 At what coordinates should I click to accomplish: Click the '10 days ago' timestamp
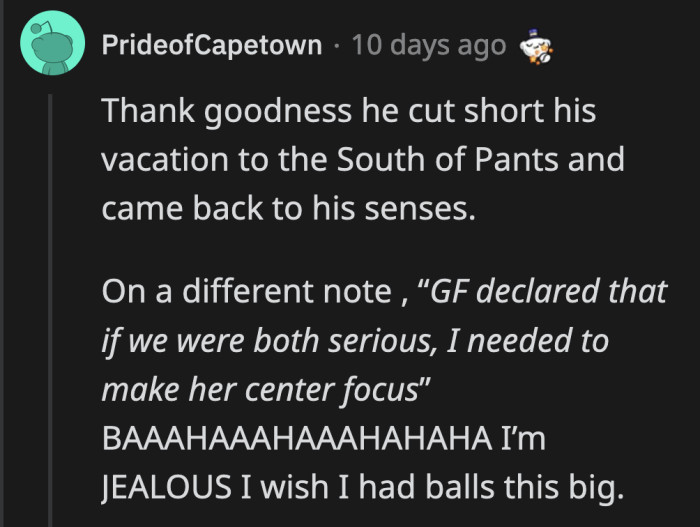pos(430,46)
